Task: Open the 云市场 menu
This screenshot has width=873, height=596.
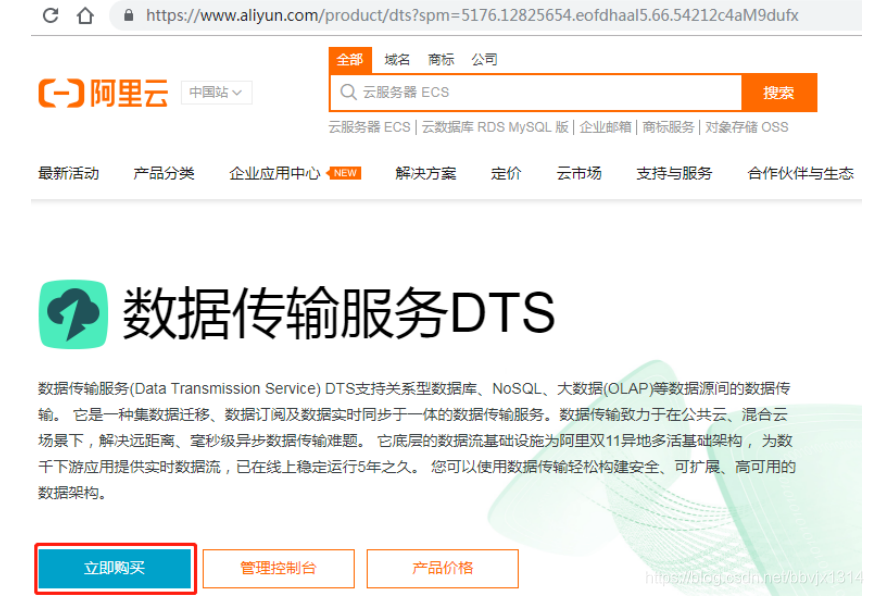Action: coord(579,174)
